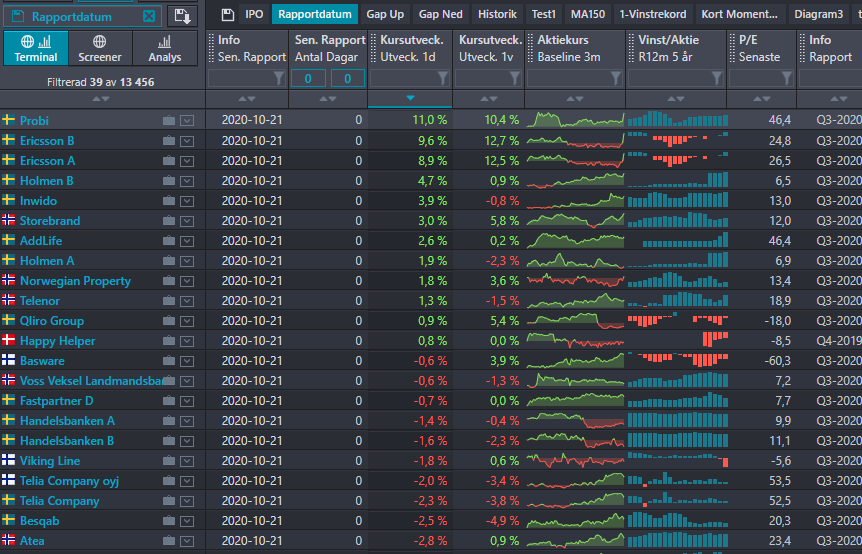Sort by Antal Dagar column

(328, 99)
